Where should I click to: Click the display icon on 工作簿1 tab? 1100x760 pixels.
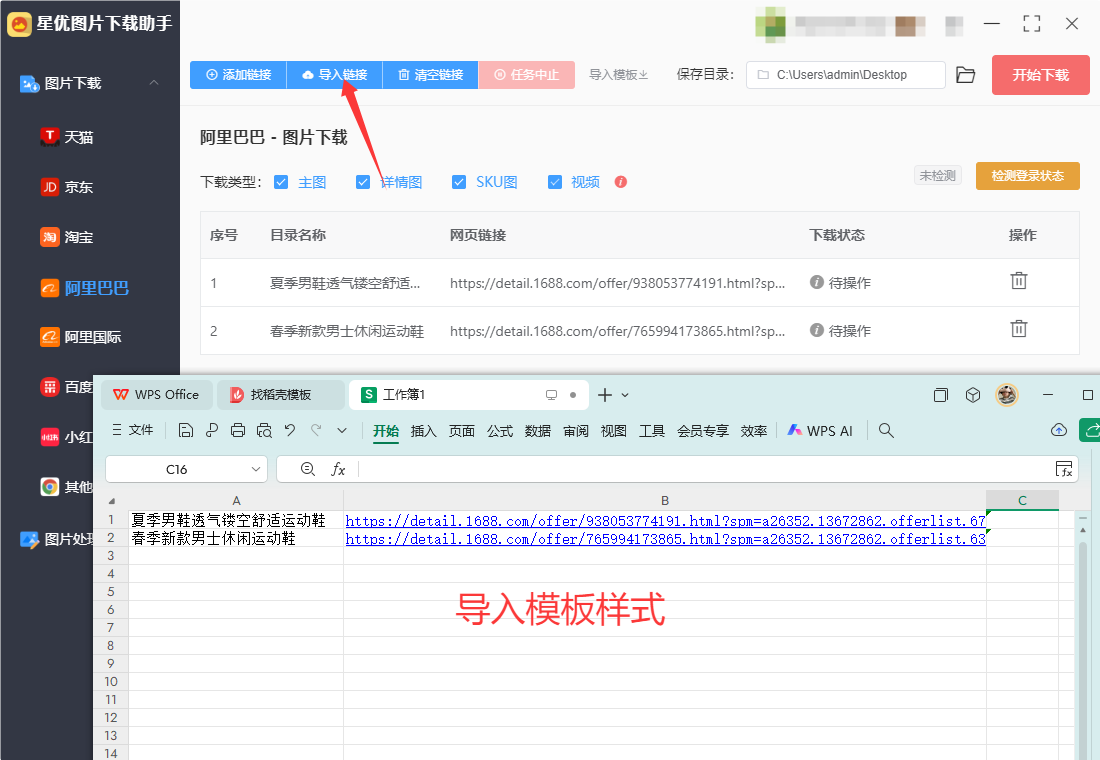(x=551, y=395)
